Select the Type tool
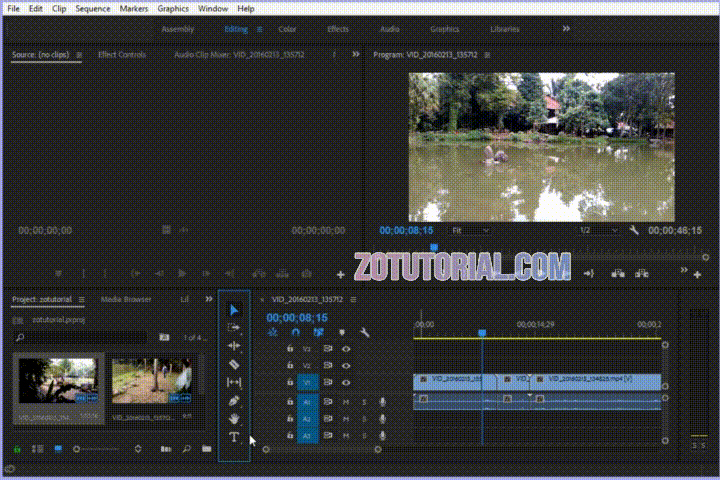Viewport: 720px width, 480px height. click(234, 437)
